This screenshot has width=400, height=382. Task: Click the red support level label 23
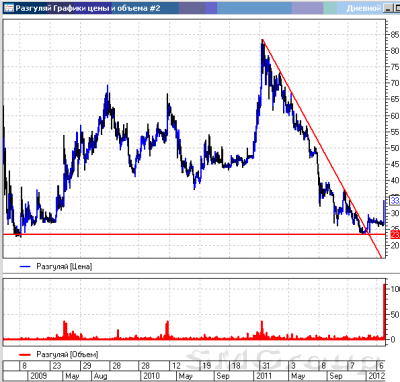click(395, 234)
